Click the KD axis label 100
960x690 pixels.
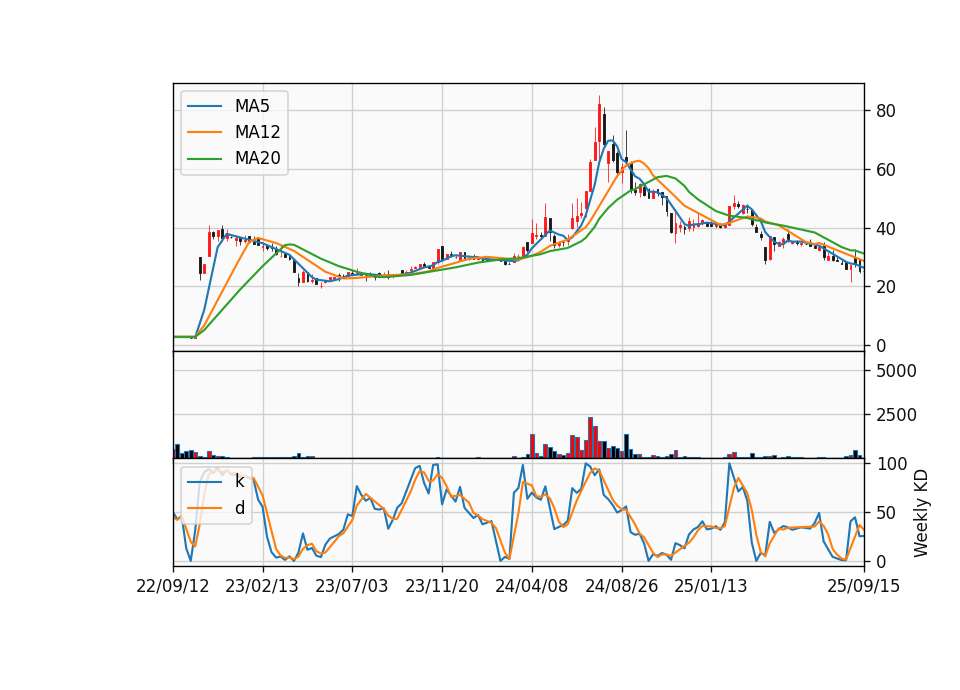click(x=891, y=464)
